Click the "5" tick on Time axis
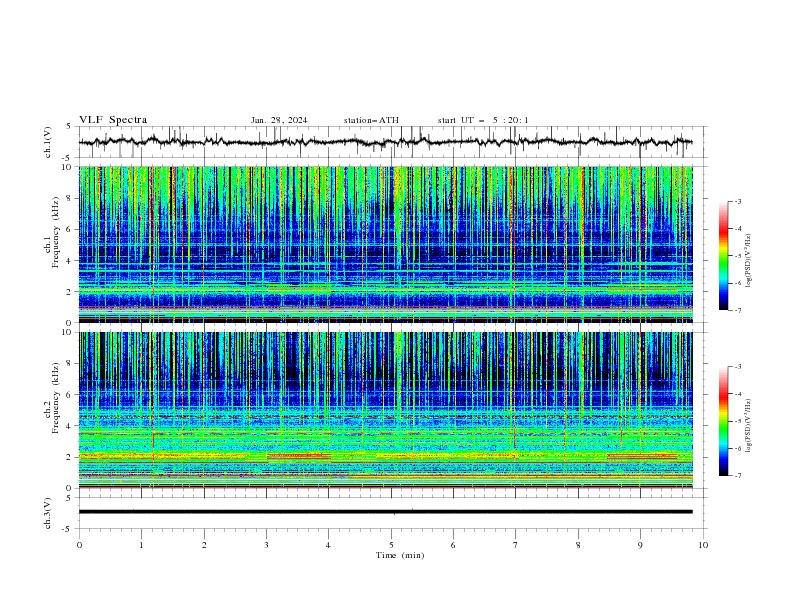Viewport: 792px width, 612px height. pyautogui.click(x=391, y=545)
